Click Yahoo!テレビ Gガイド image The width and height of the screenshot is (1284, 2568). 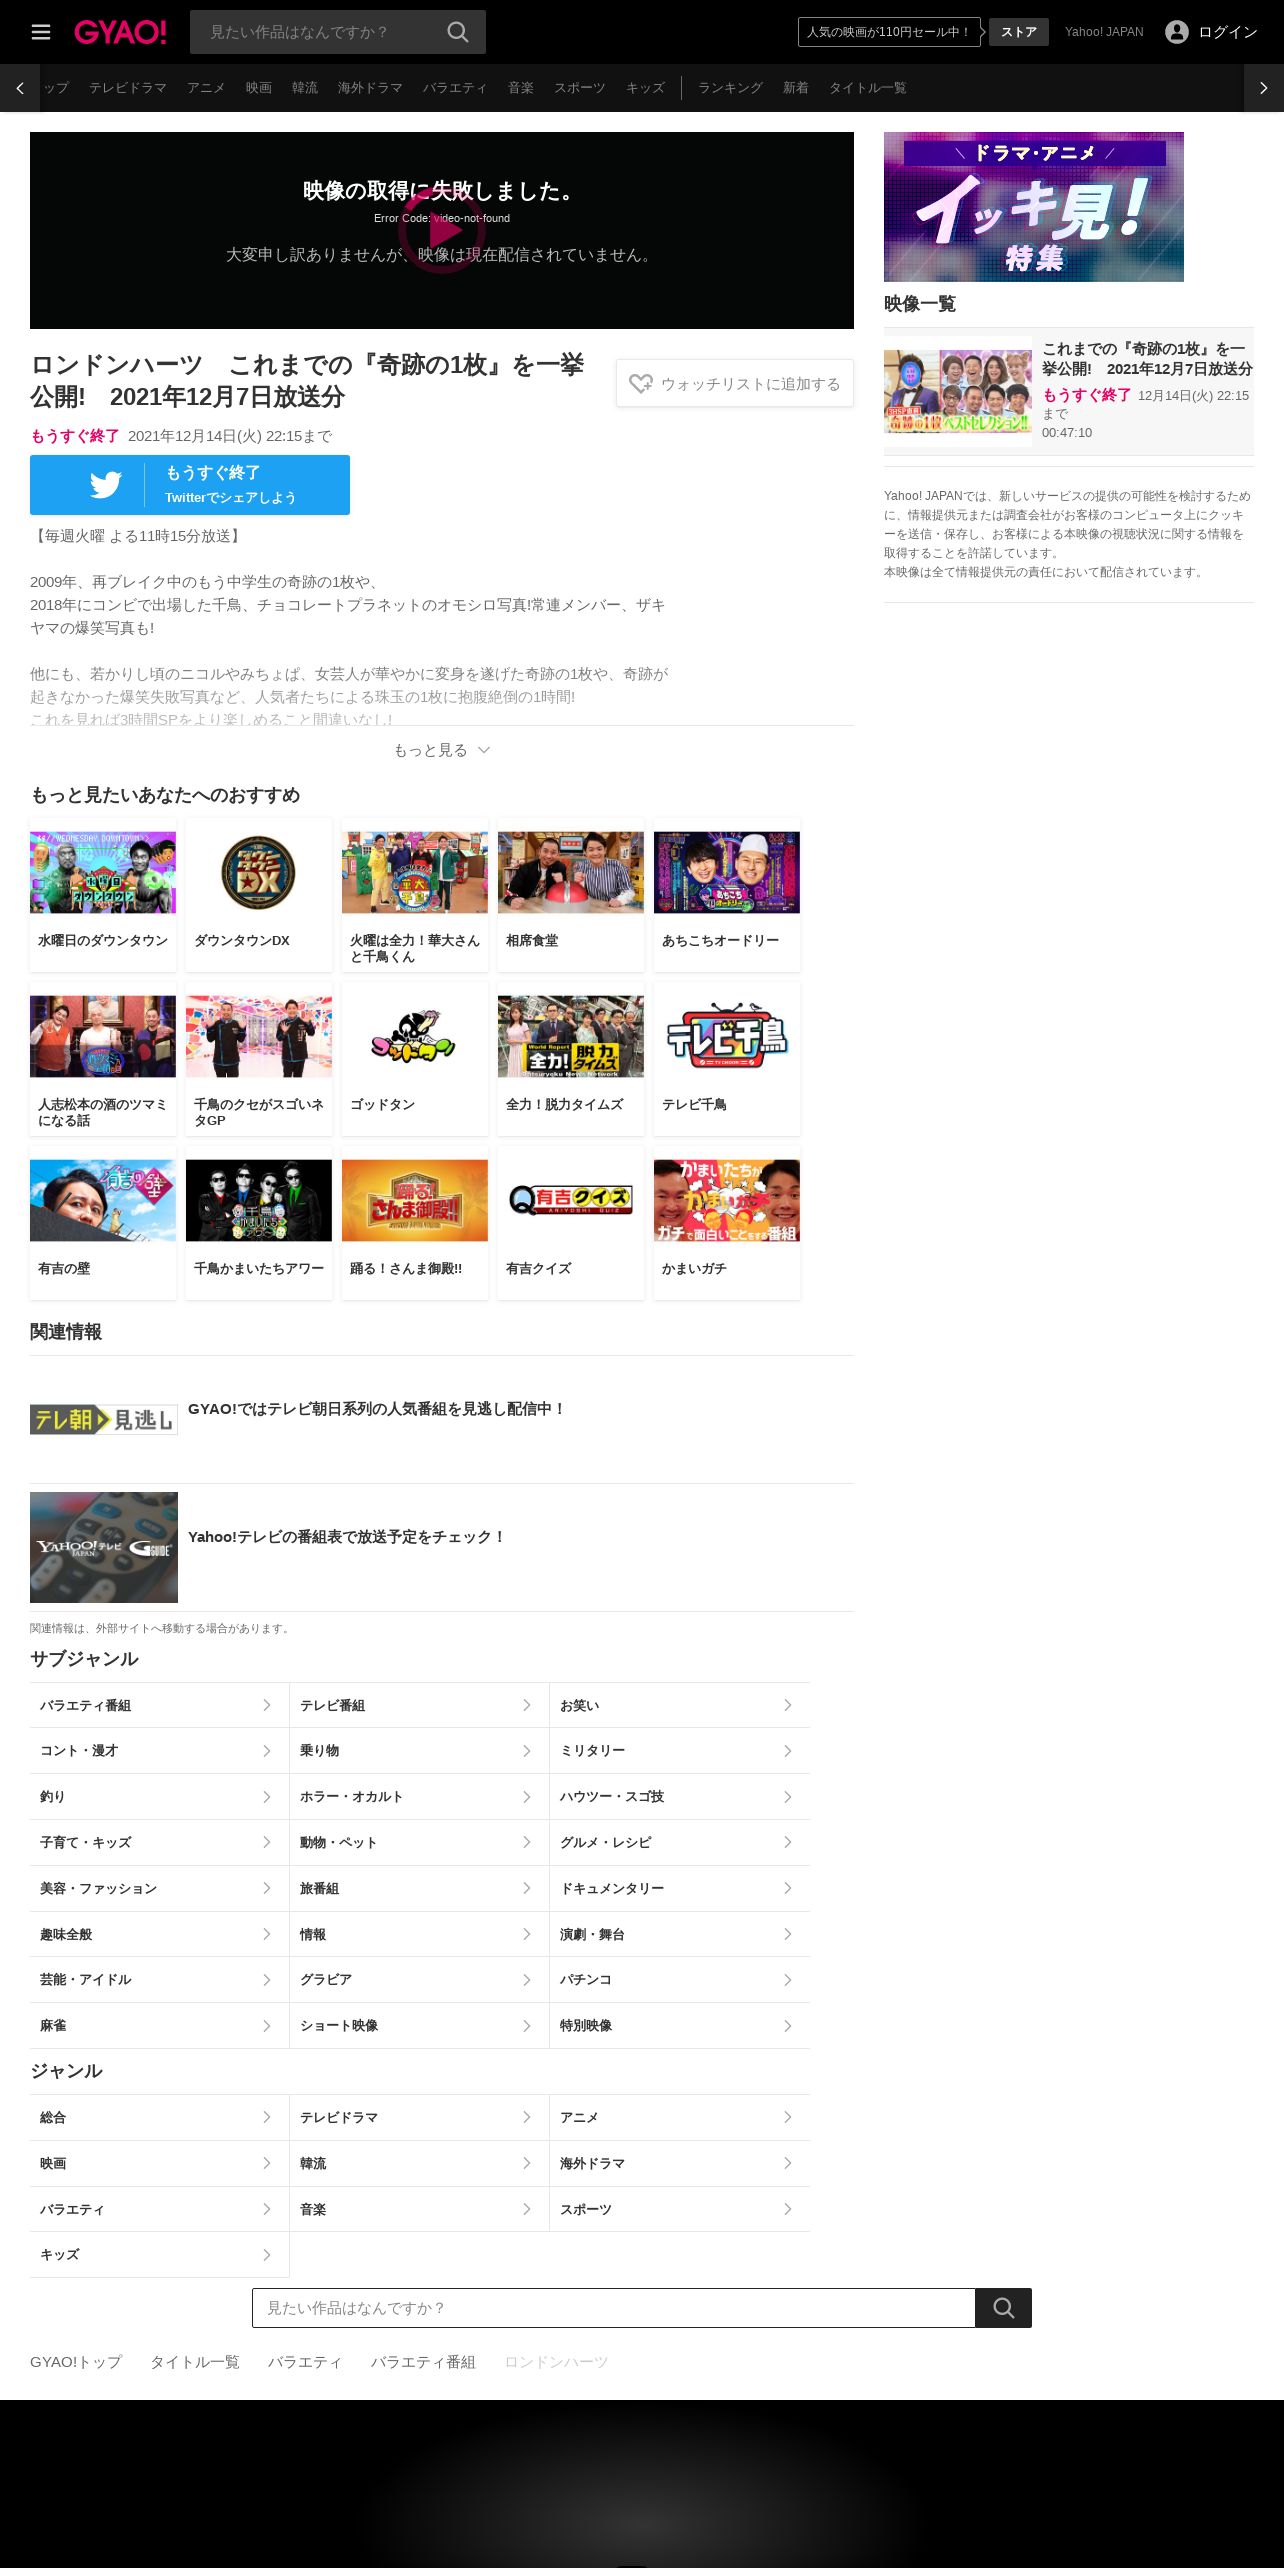click(x=104, y=1547)
